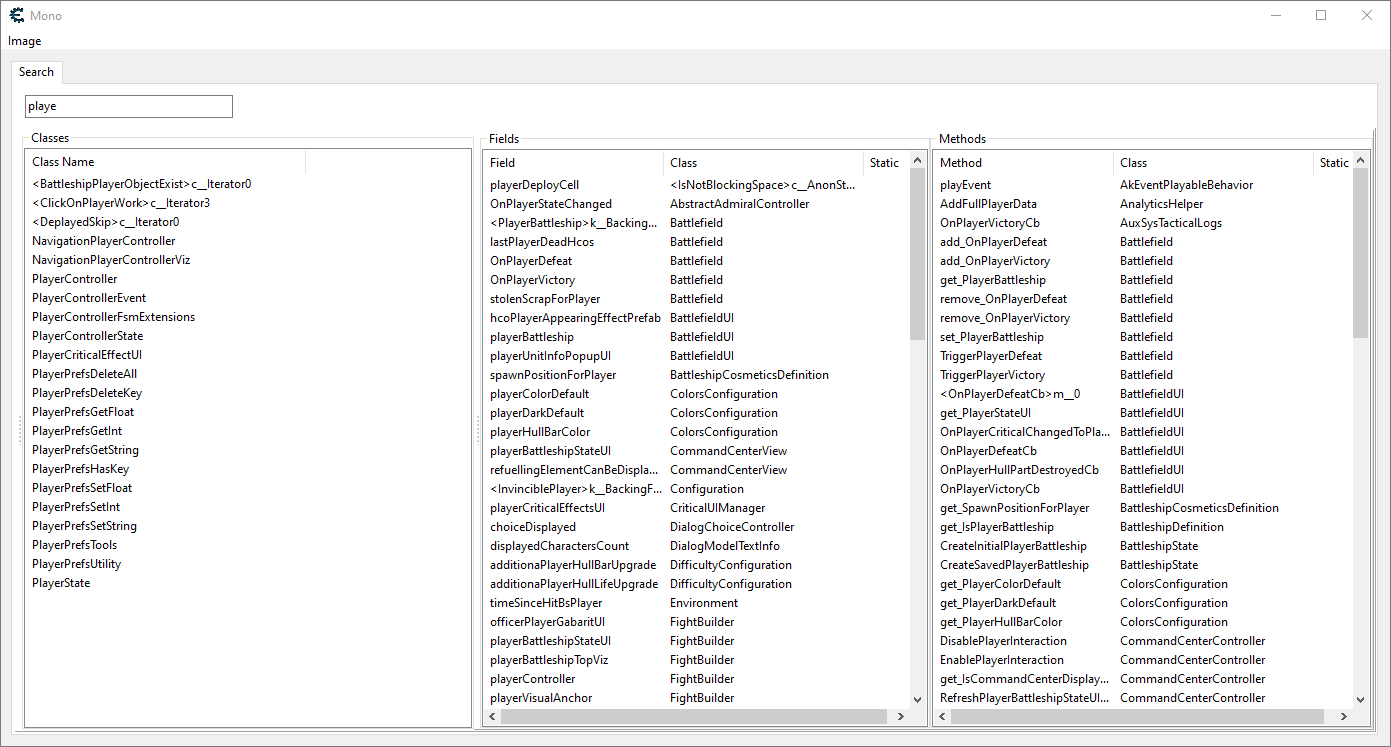The height and width of the screenshot is (747, 1391).
Task: Click the Cheat Engine icon in title bar
Action: 17,15
